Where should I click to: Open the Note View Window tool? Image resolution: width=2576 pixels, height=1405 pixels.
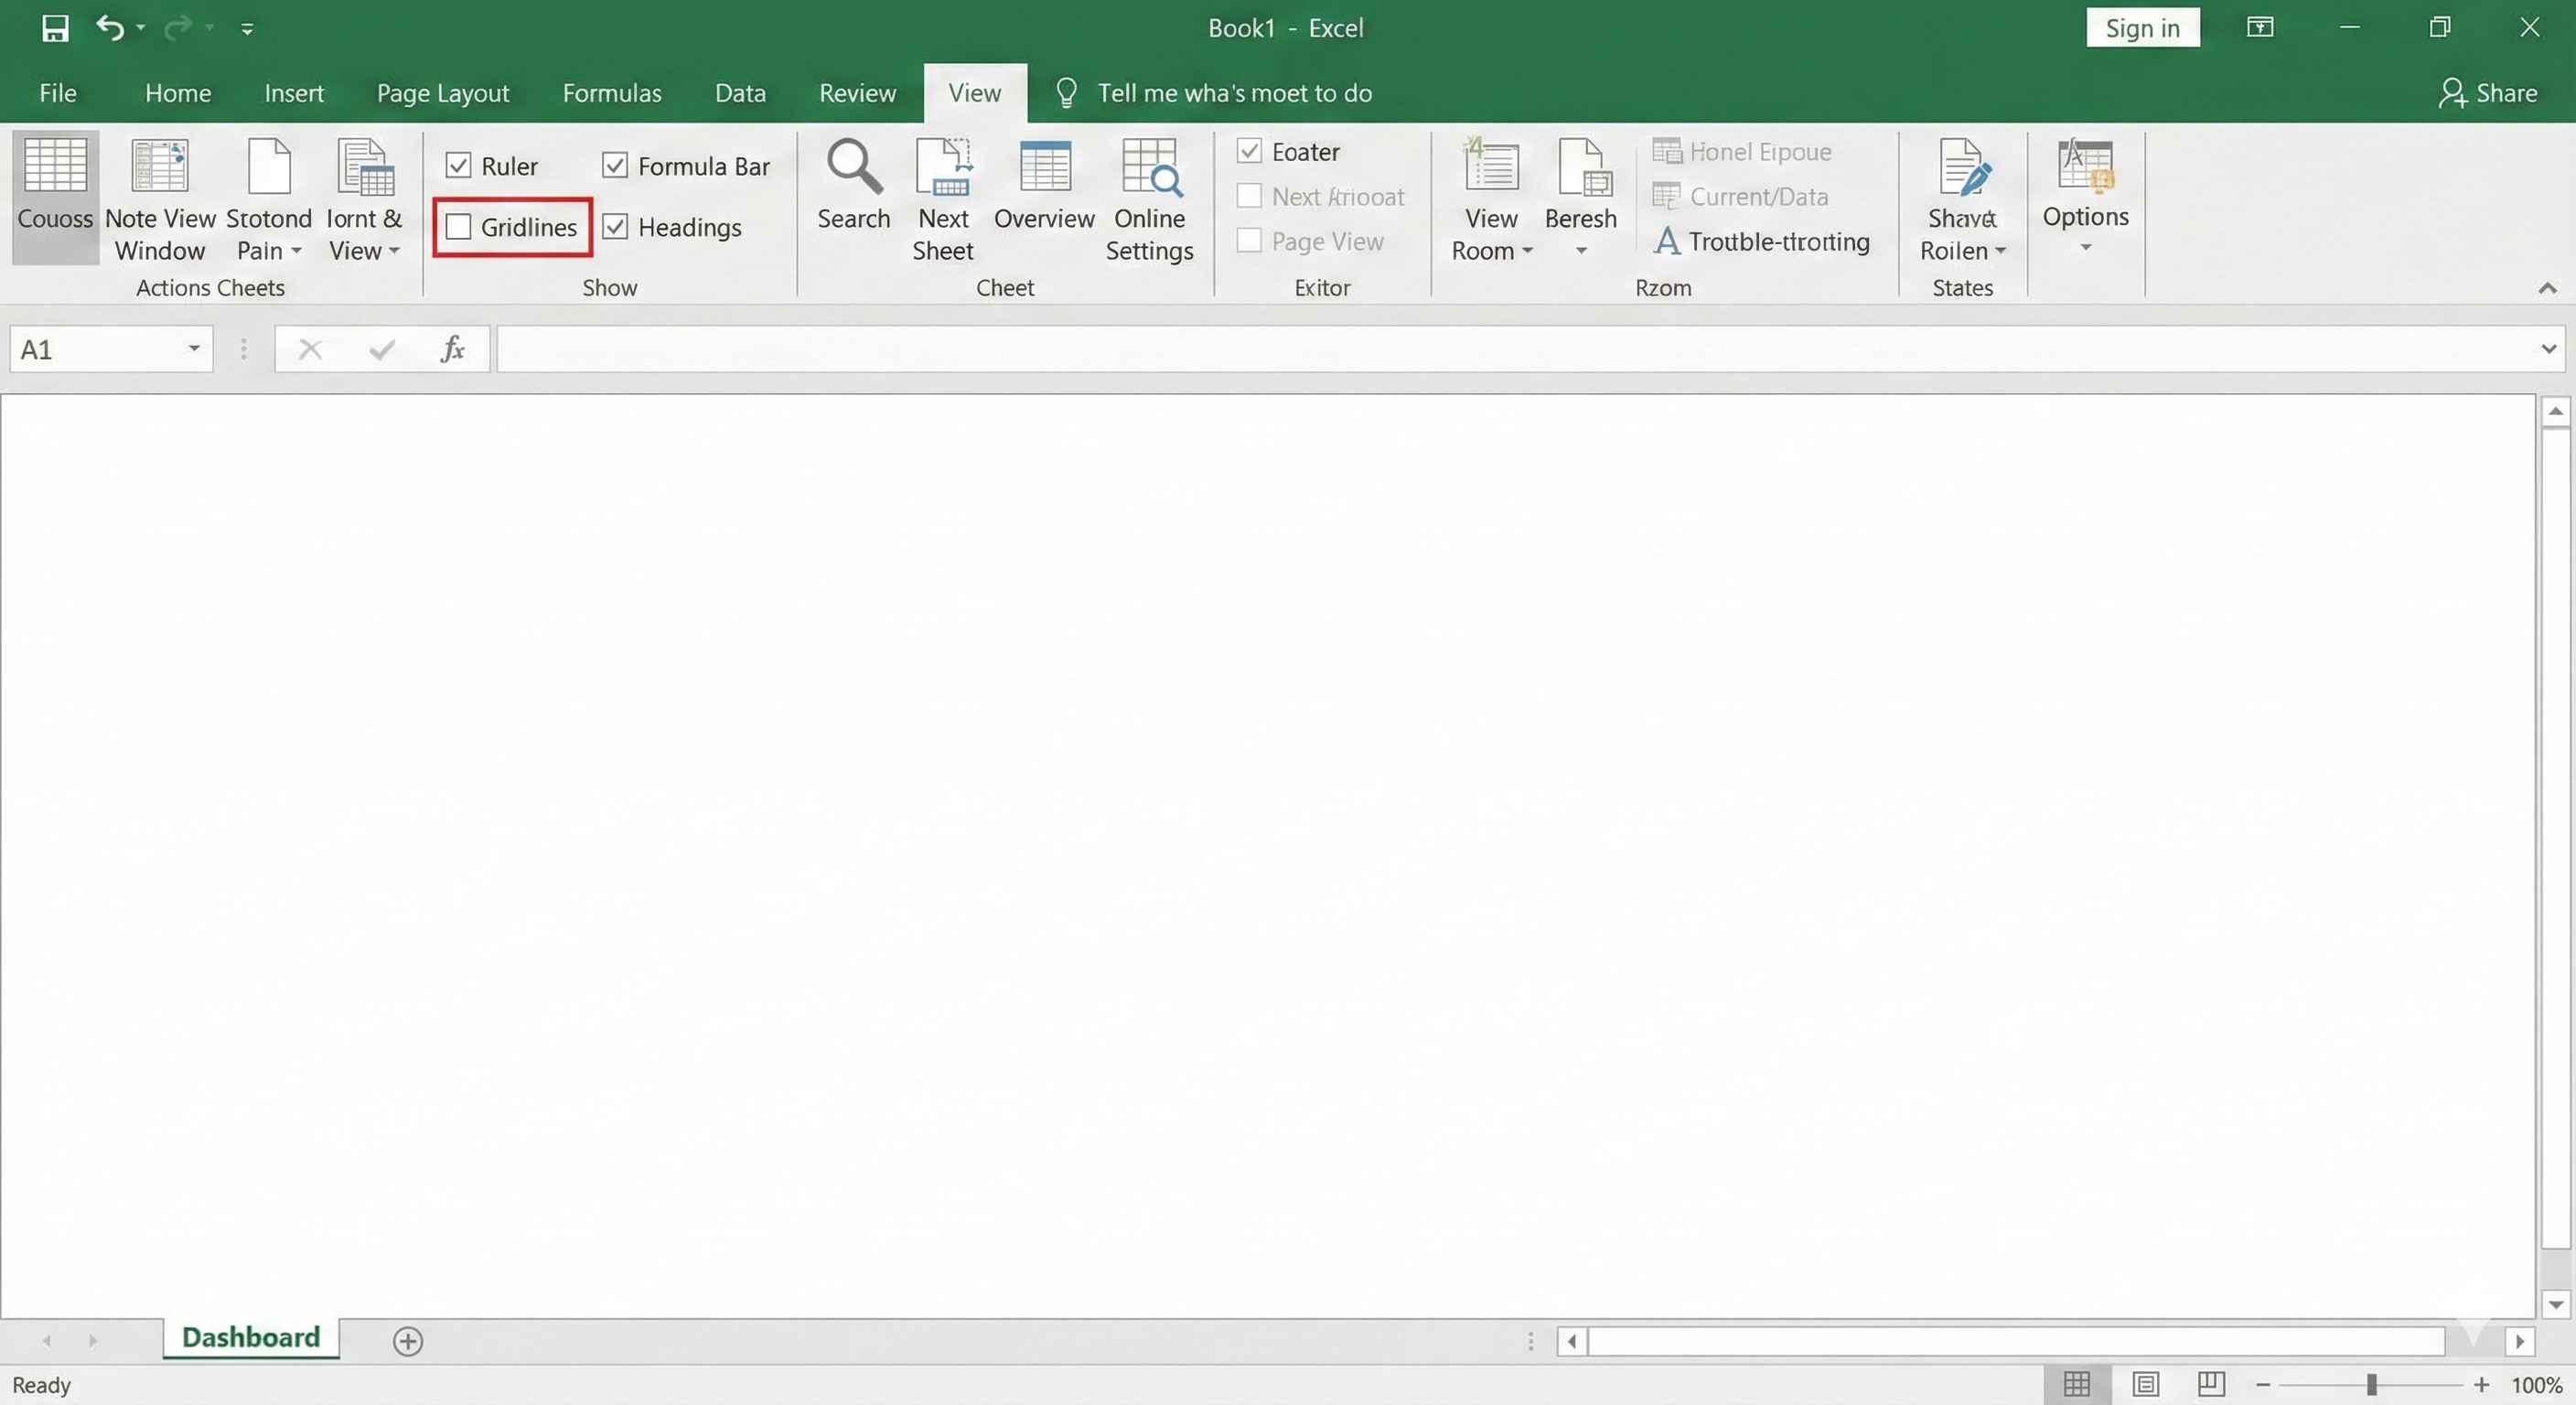coord(159,197)
